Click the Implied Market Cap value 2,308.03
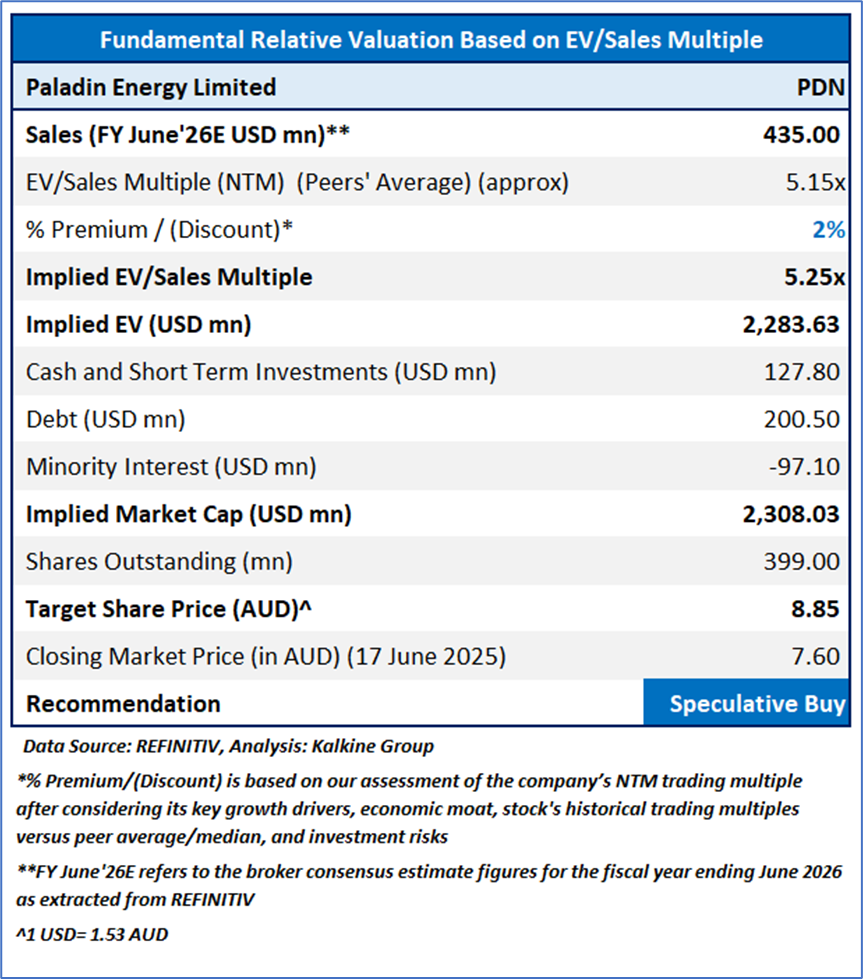Screen dimensions: 863x979 click(x=790, y=515)
